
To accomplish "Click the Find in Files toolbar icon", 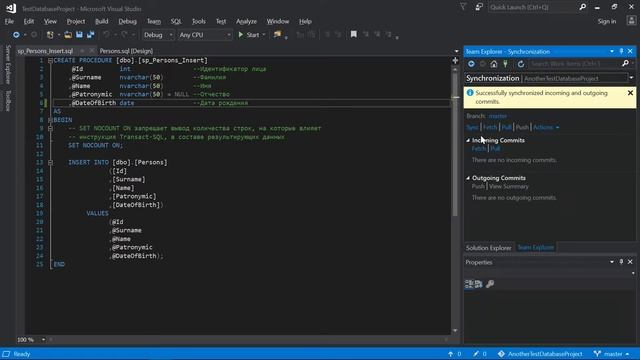I will pos(278,35).
